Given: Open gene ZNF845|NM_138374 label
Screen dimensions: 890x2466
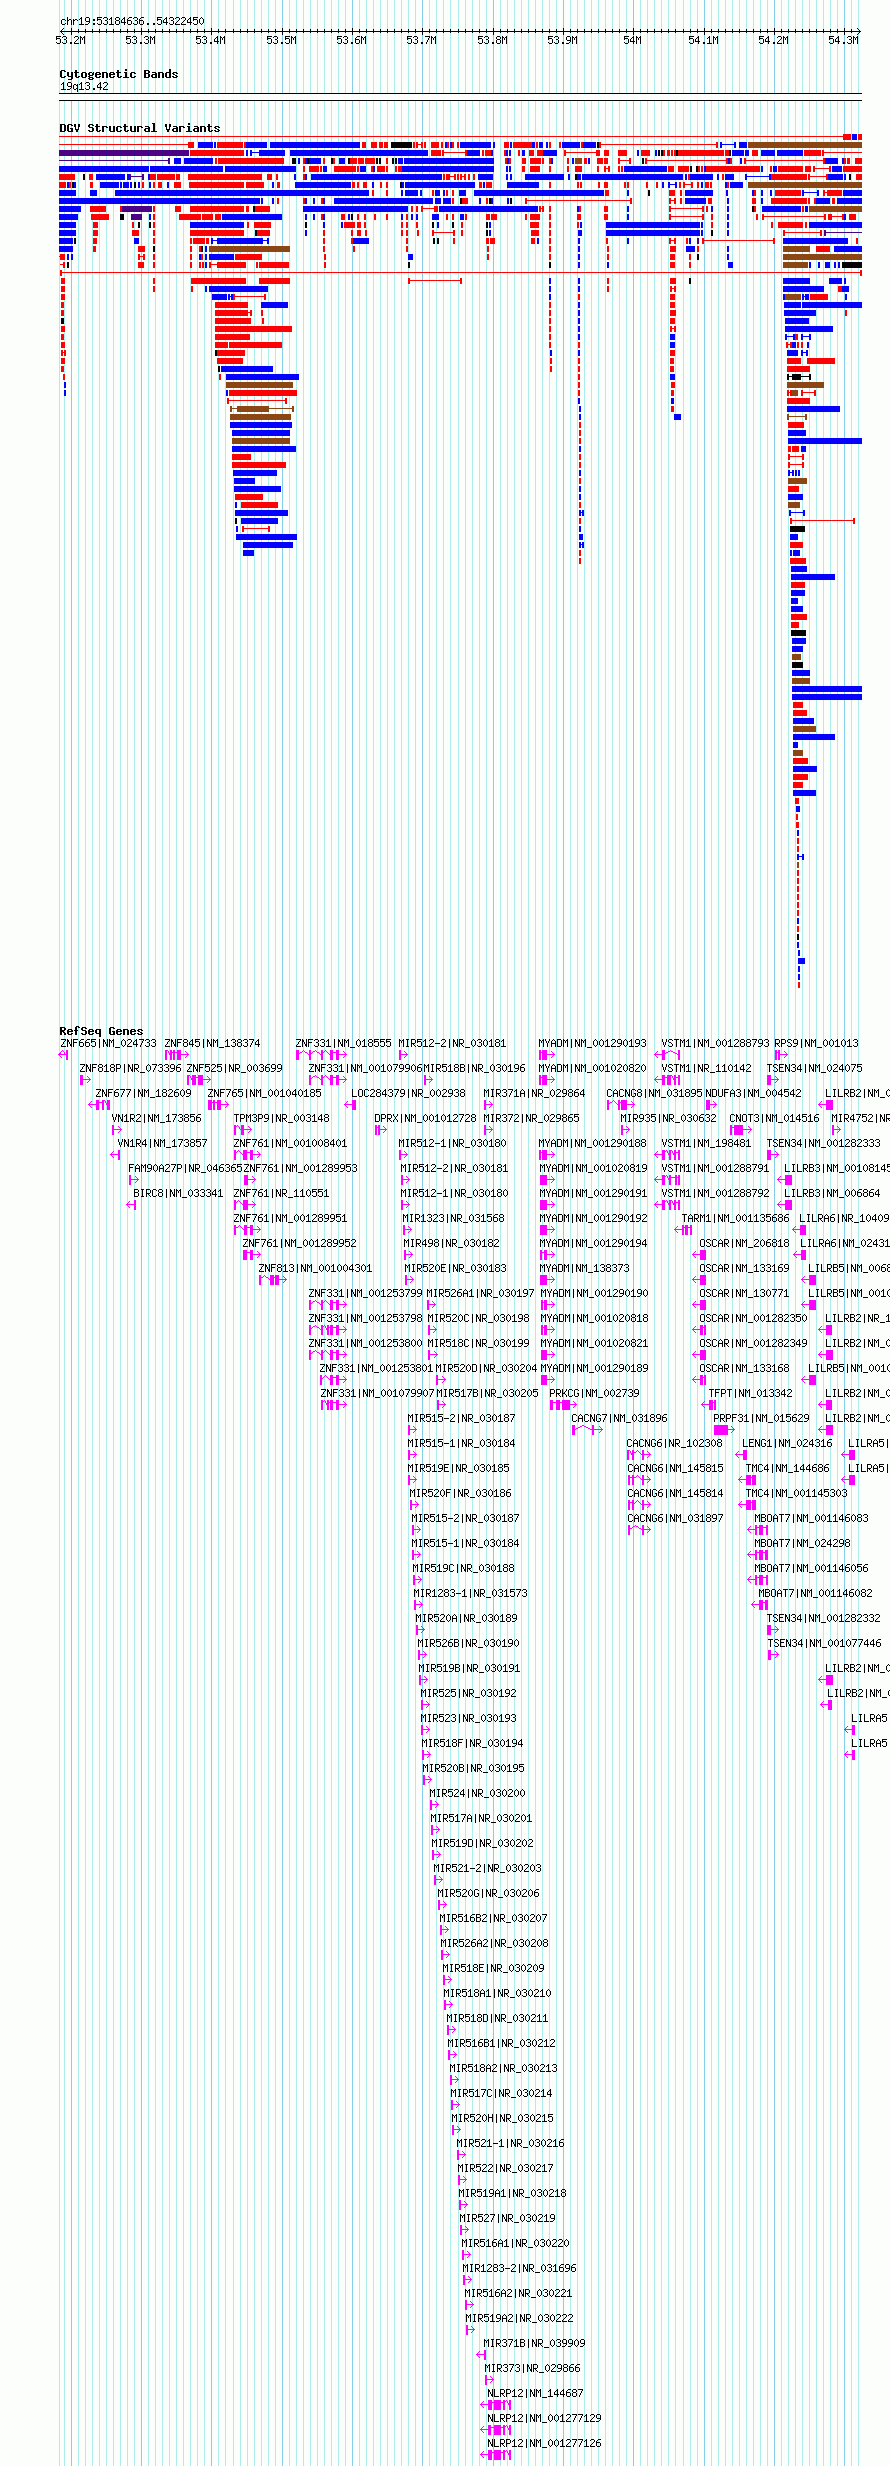Looking at the screenshot, I should pos(212,1043).
